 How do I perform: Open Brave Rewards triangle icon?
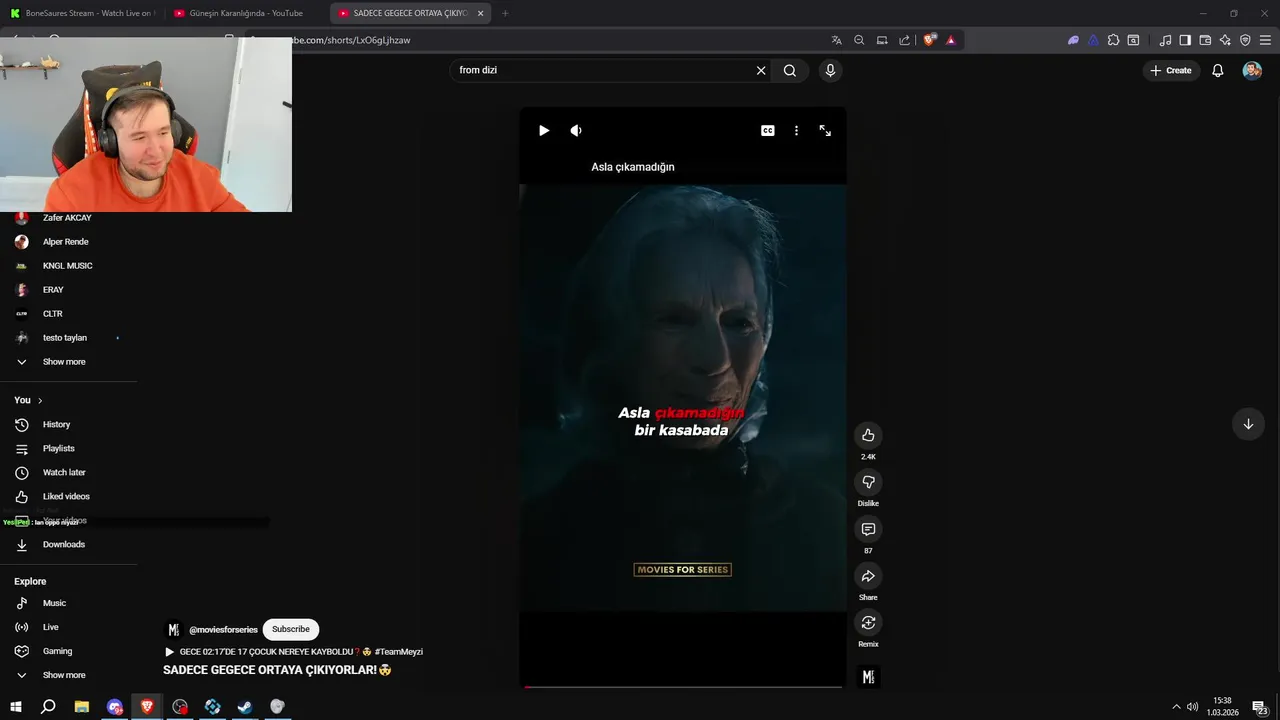(951, 40)
